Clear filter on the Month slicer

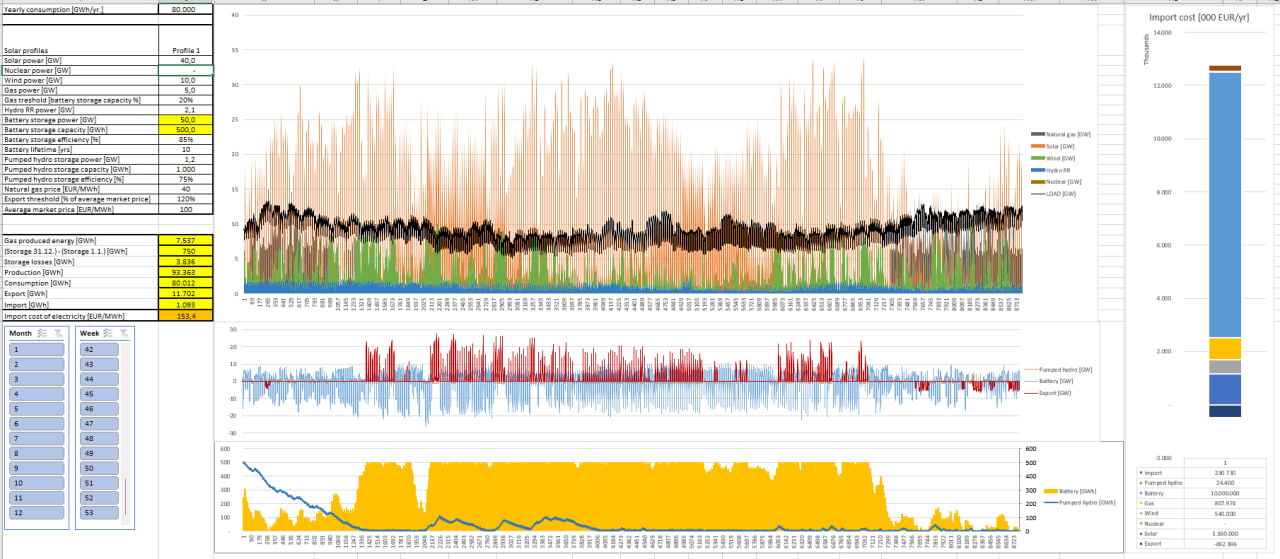(x=58, y=333)
